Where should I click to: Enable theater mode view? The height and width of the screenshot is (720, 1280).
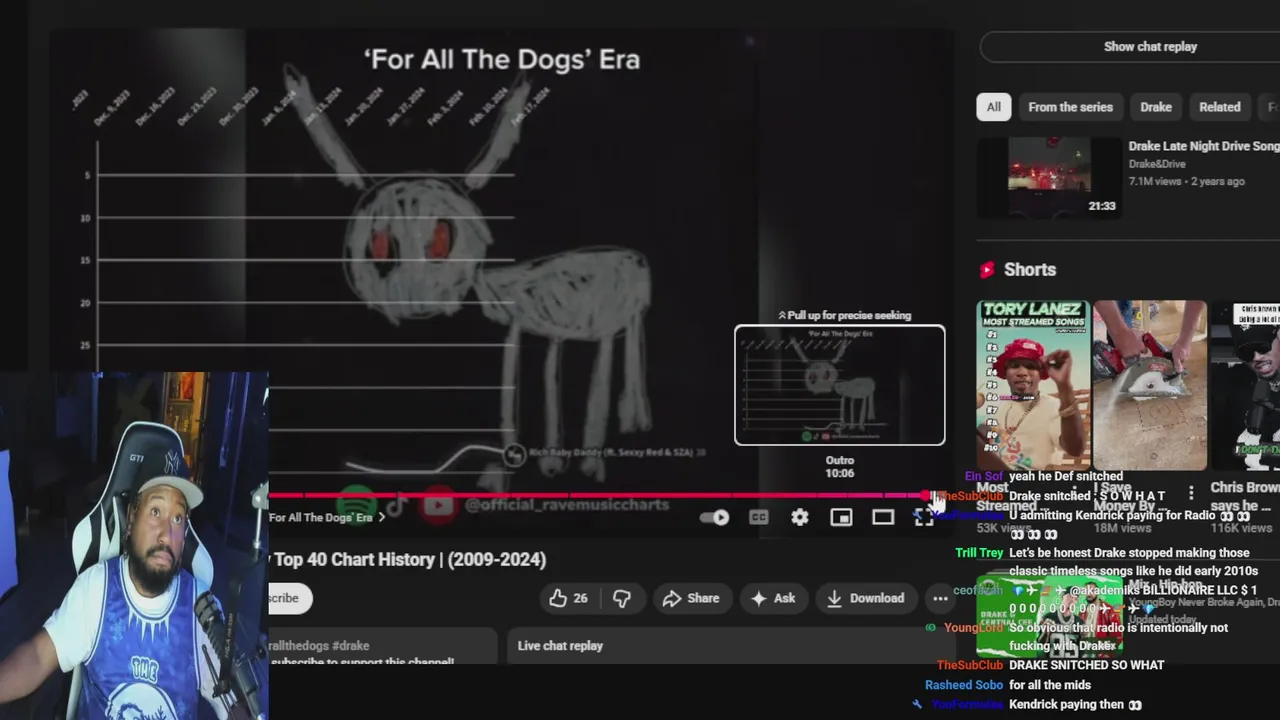(883, 517)
